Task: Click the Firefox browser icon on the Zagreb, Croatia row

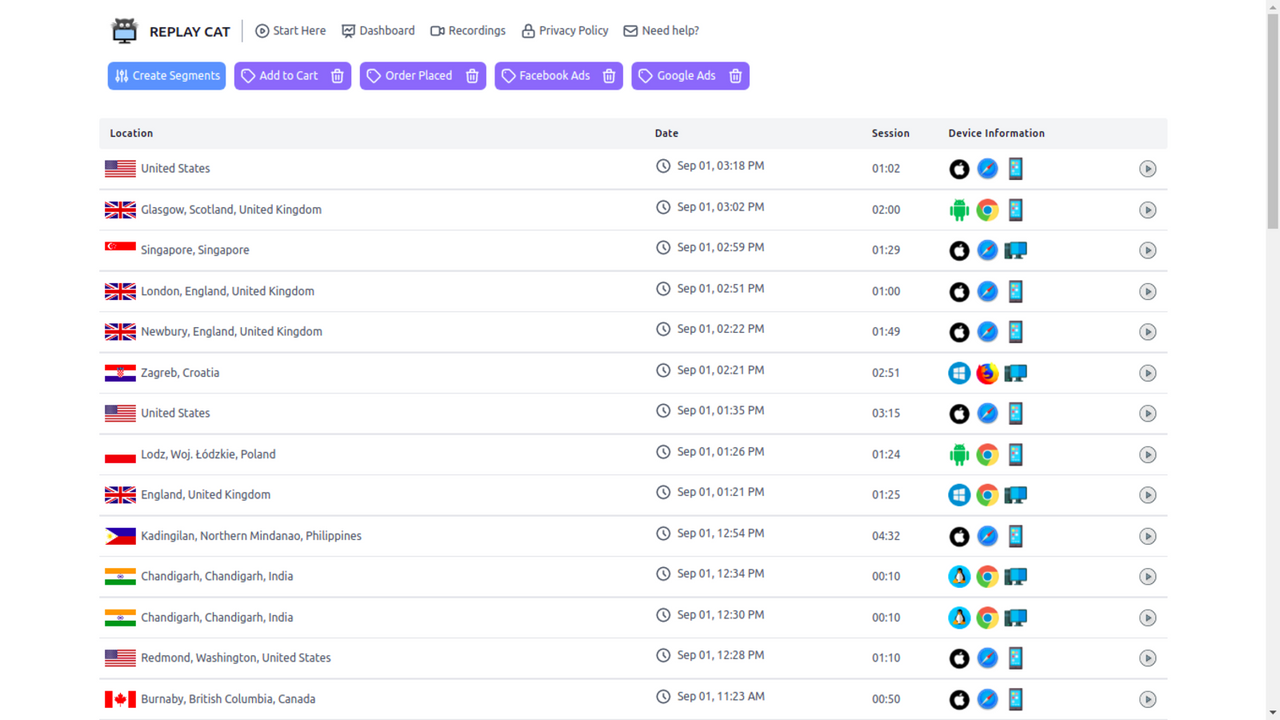Action: 987,373
